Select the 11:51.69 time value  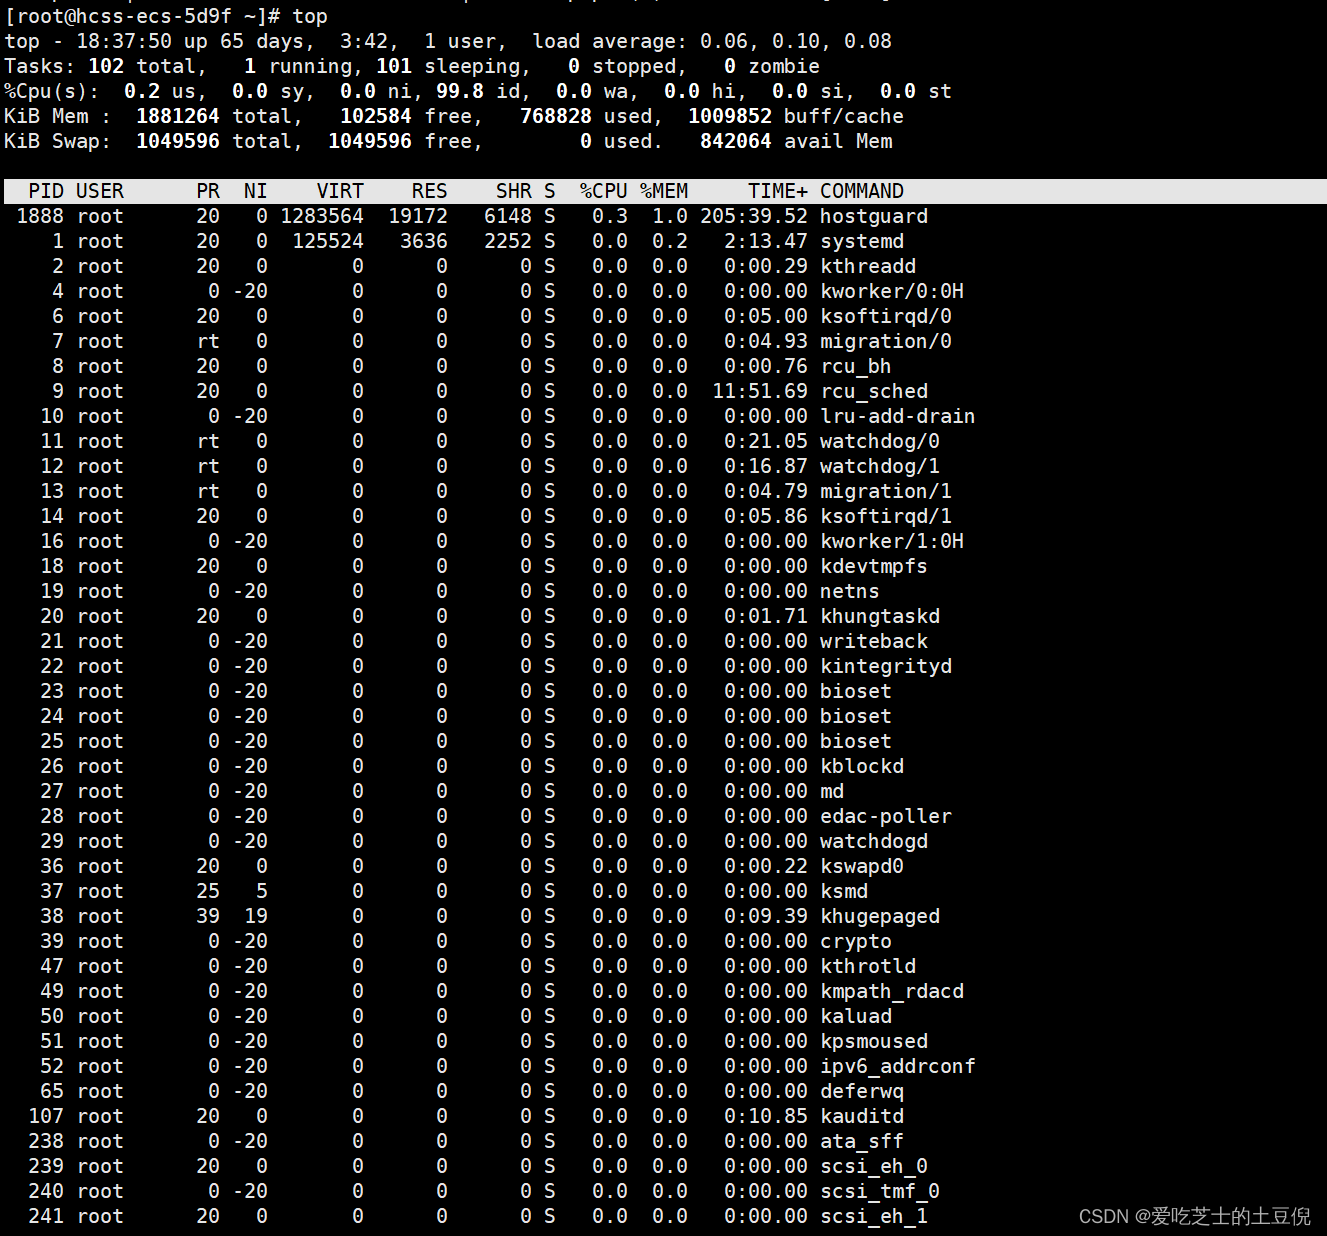click(760, 391)
